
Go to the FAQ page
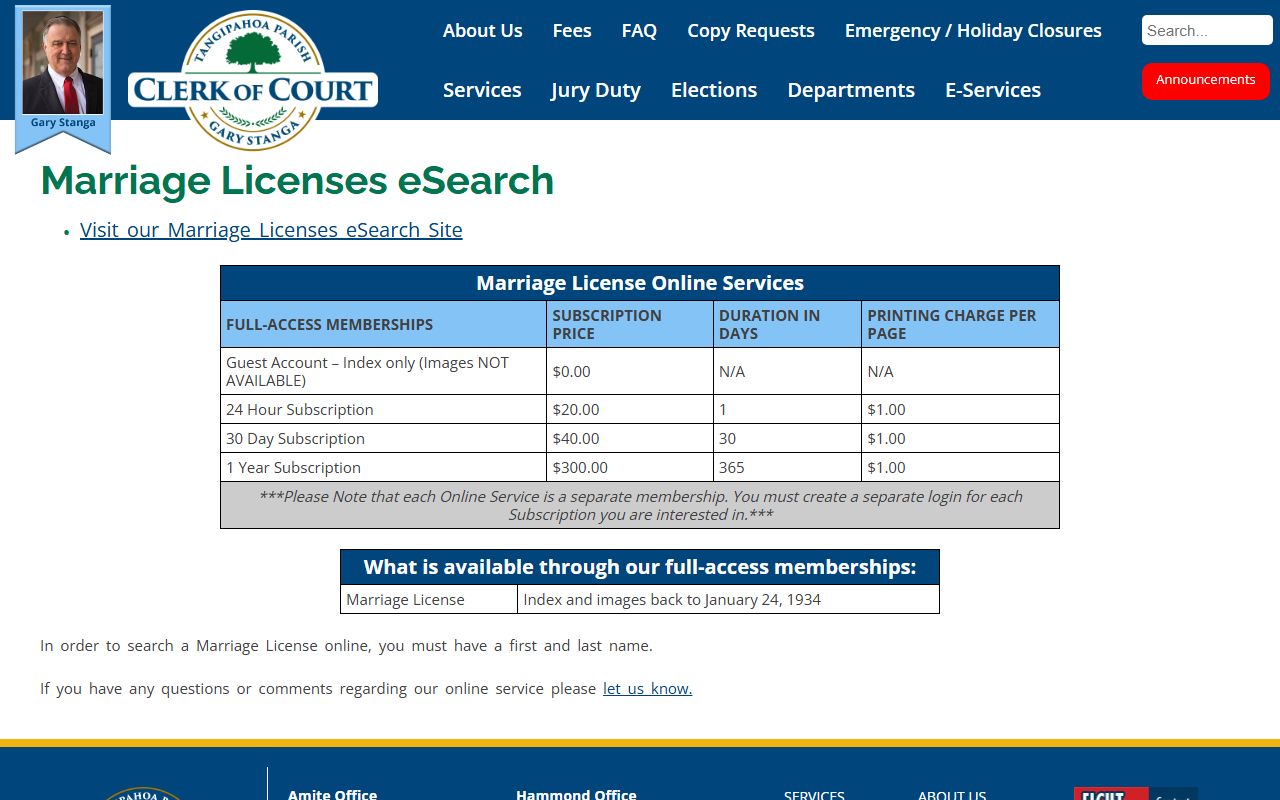point(639,30)
